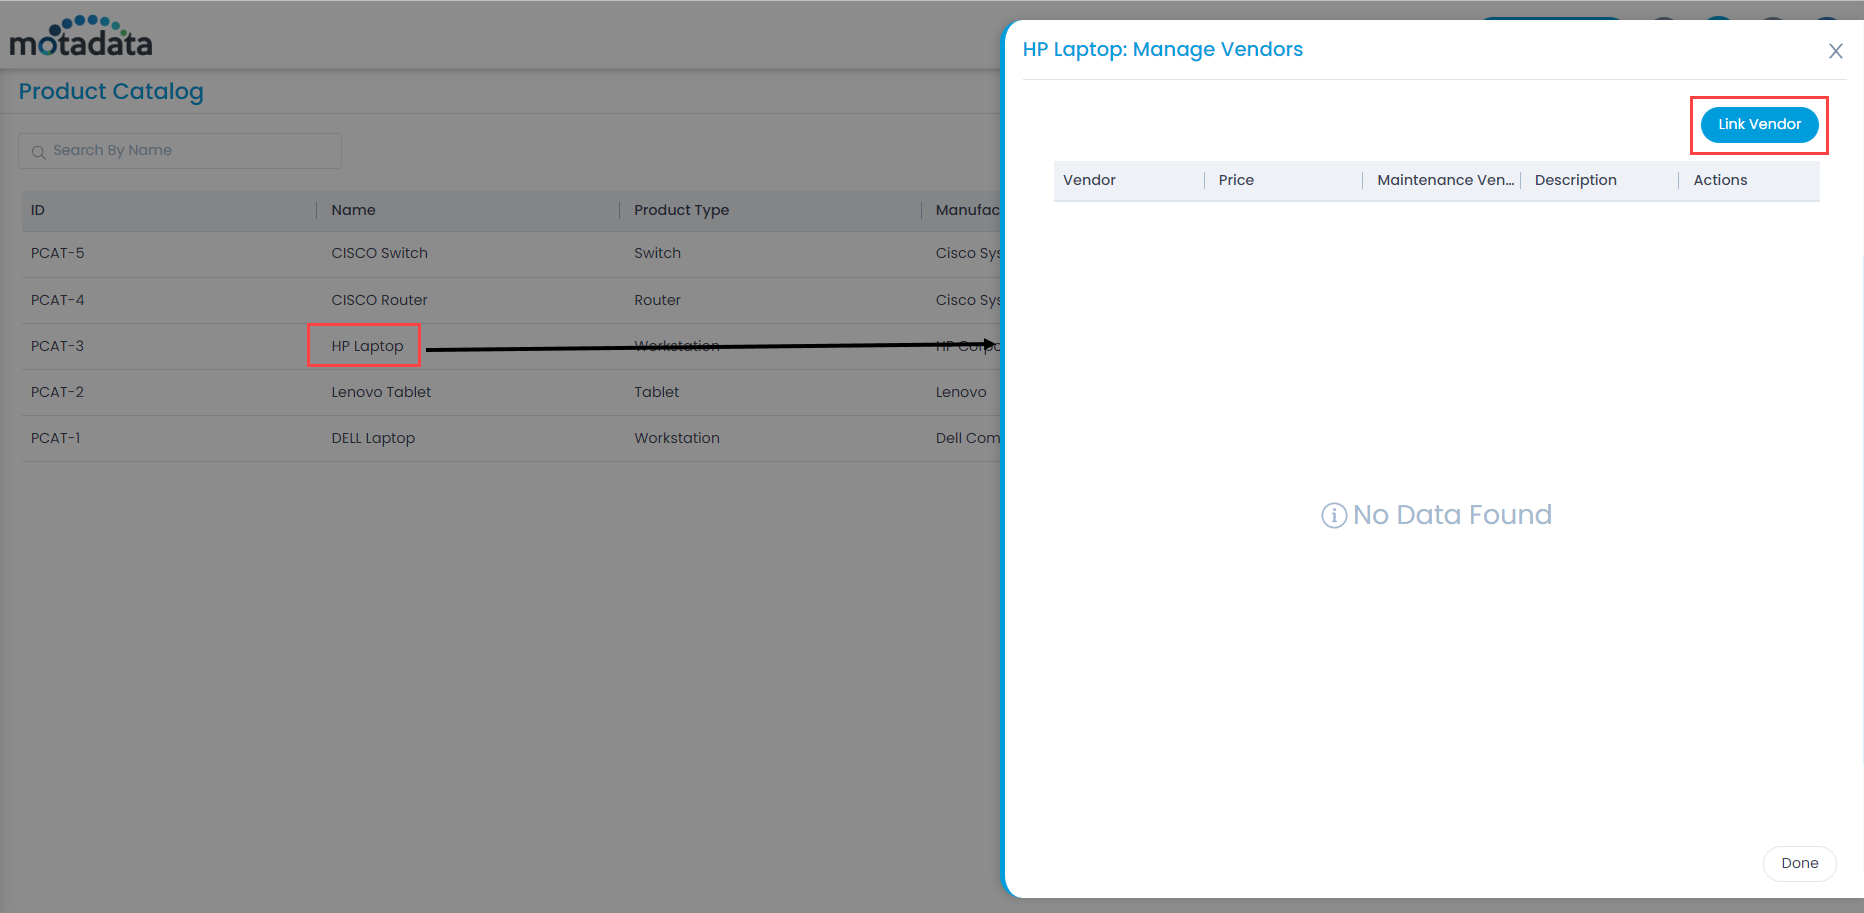Click the Price column header in the panel
The width and height of the screenshot is (1864, 913).
(1236, 180)
